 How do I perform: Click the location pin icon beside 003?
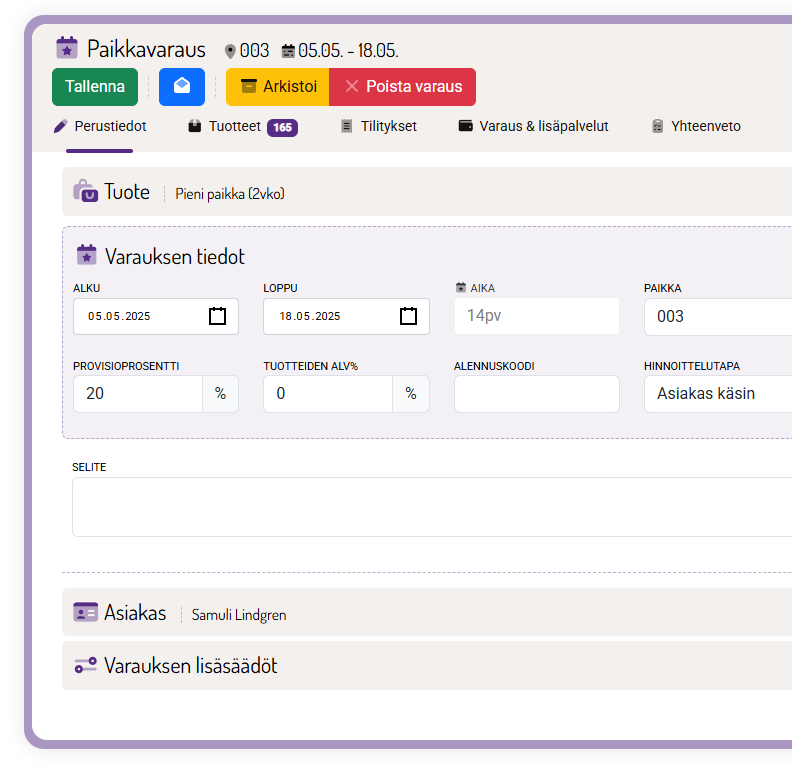[x=230, y=51]
